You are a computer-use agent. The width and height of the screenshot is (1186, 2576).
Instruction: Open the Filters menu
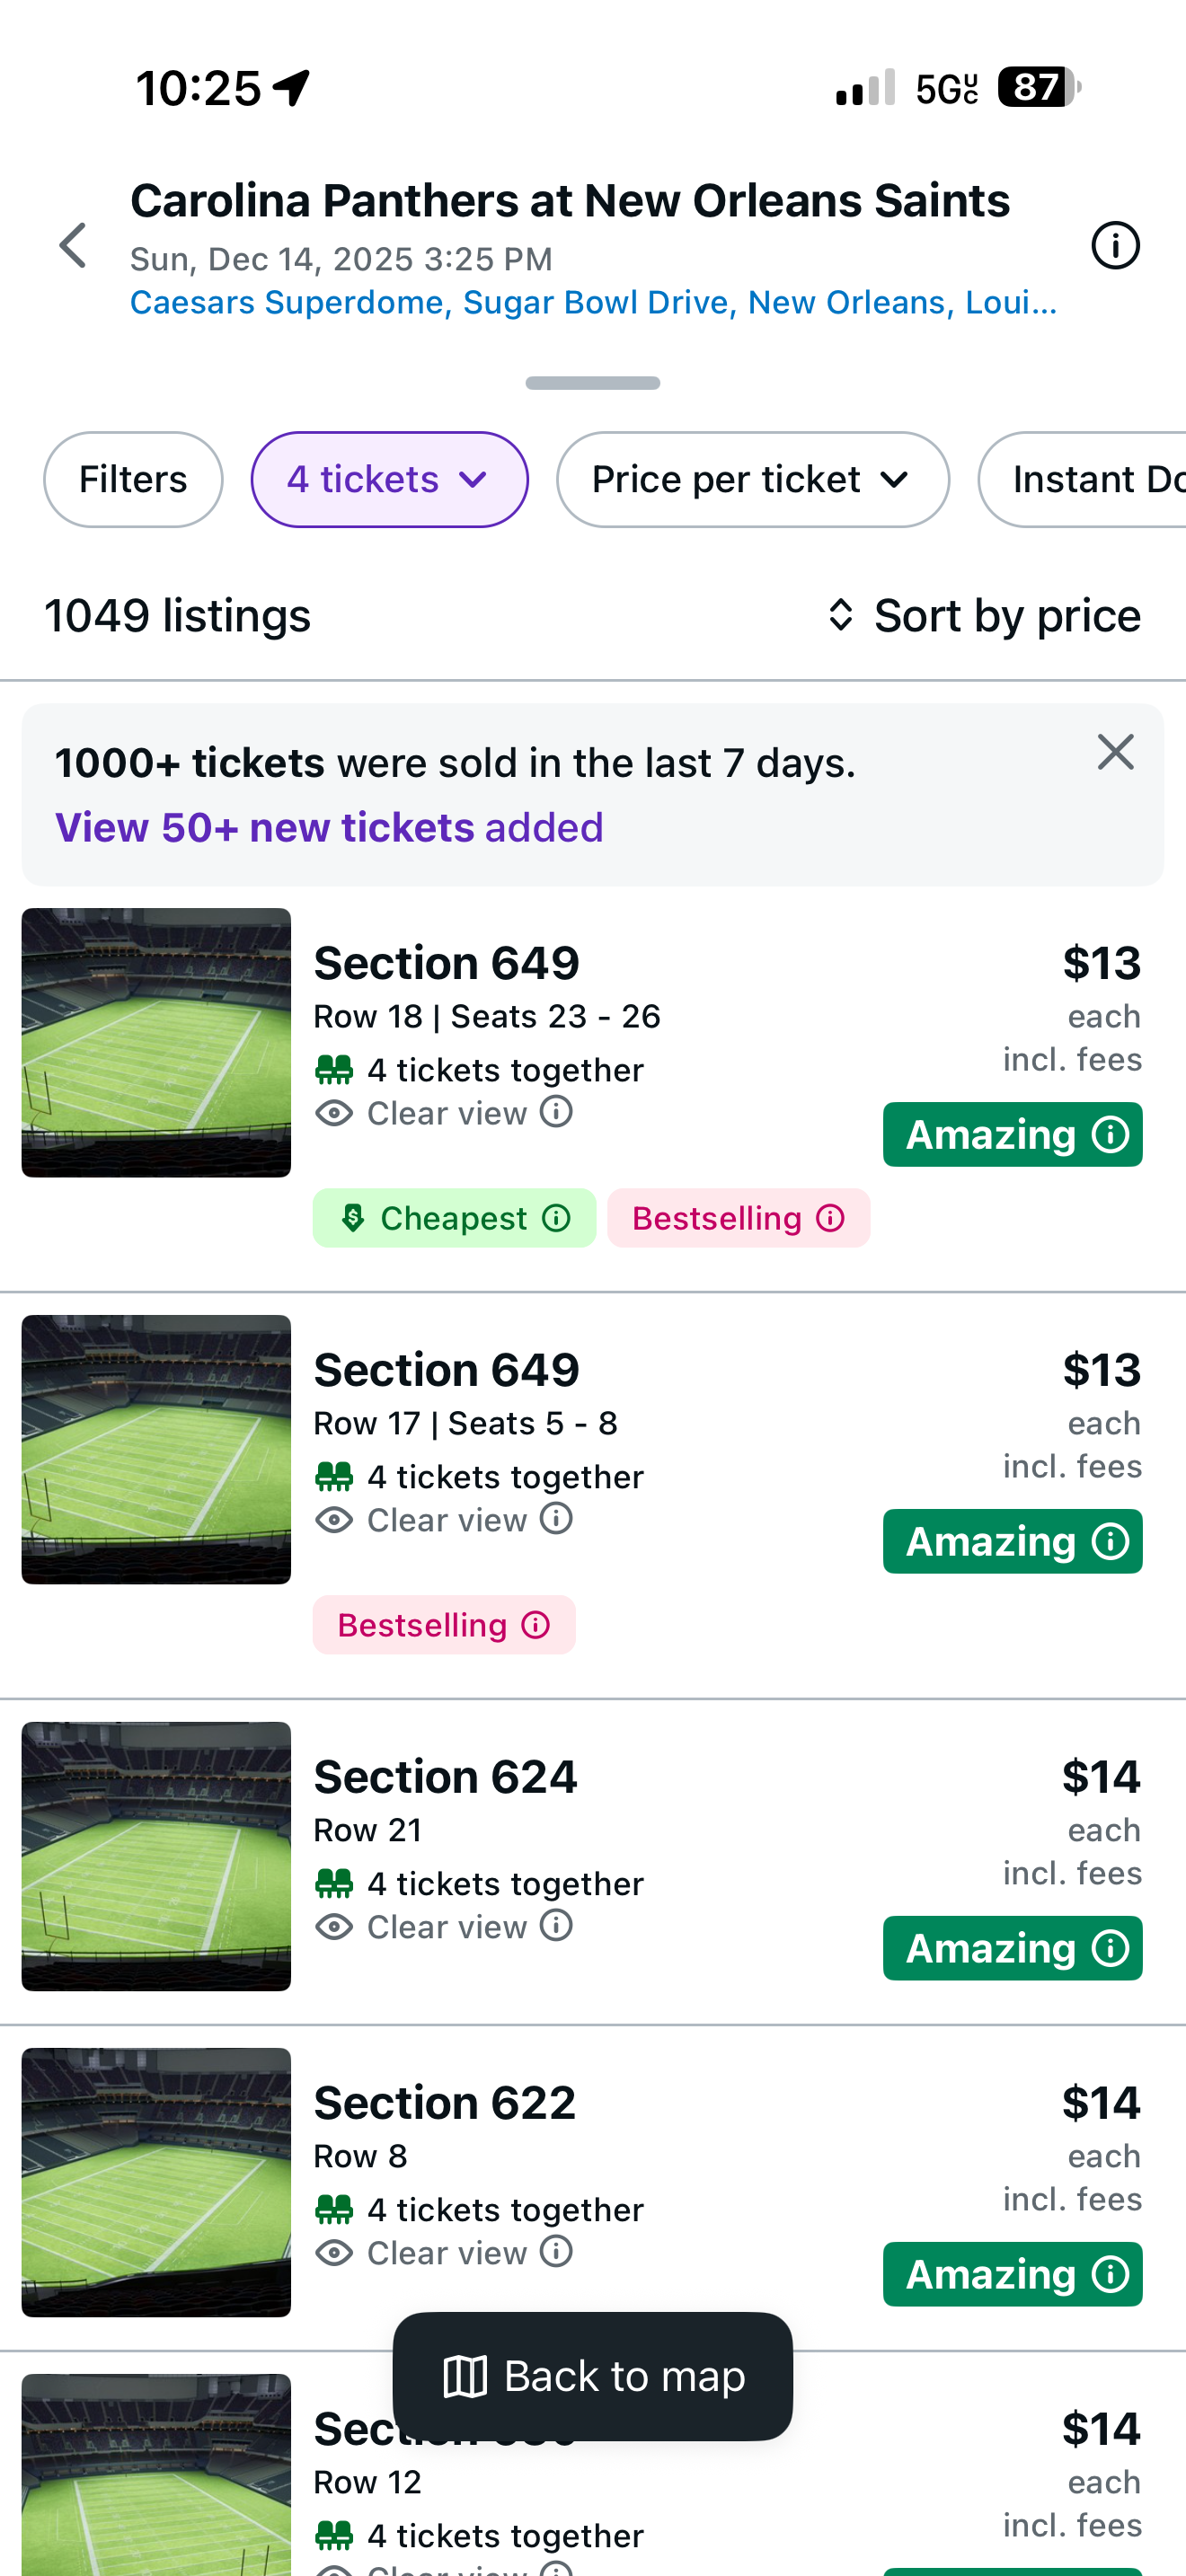pos(133,480)
